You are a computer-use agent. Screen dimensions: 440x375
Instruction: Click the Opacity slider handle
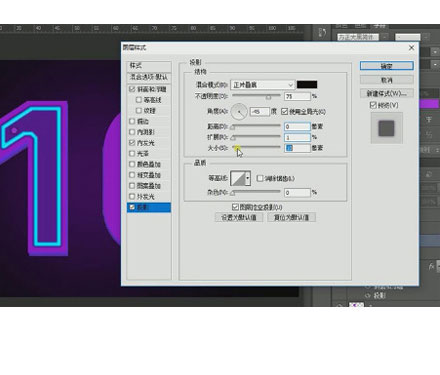point(268,97)
